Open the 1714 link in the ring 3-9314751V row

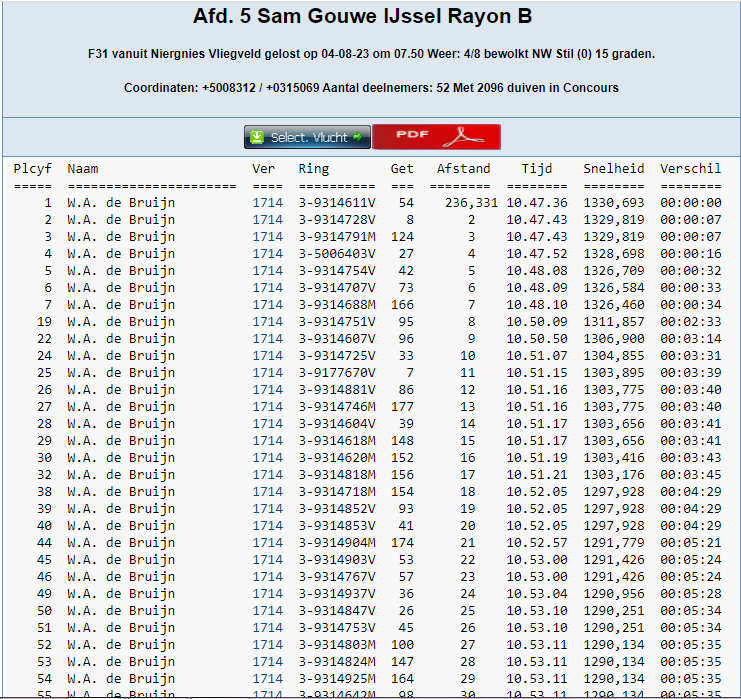tap(267, 322)
